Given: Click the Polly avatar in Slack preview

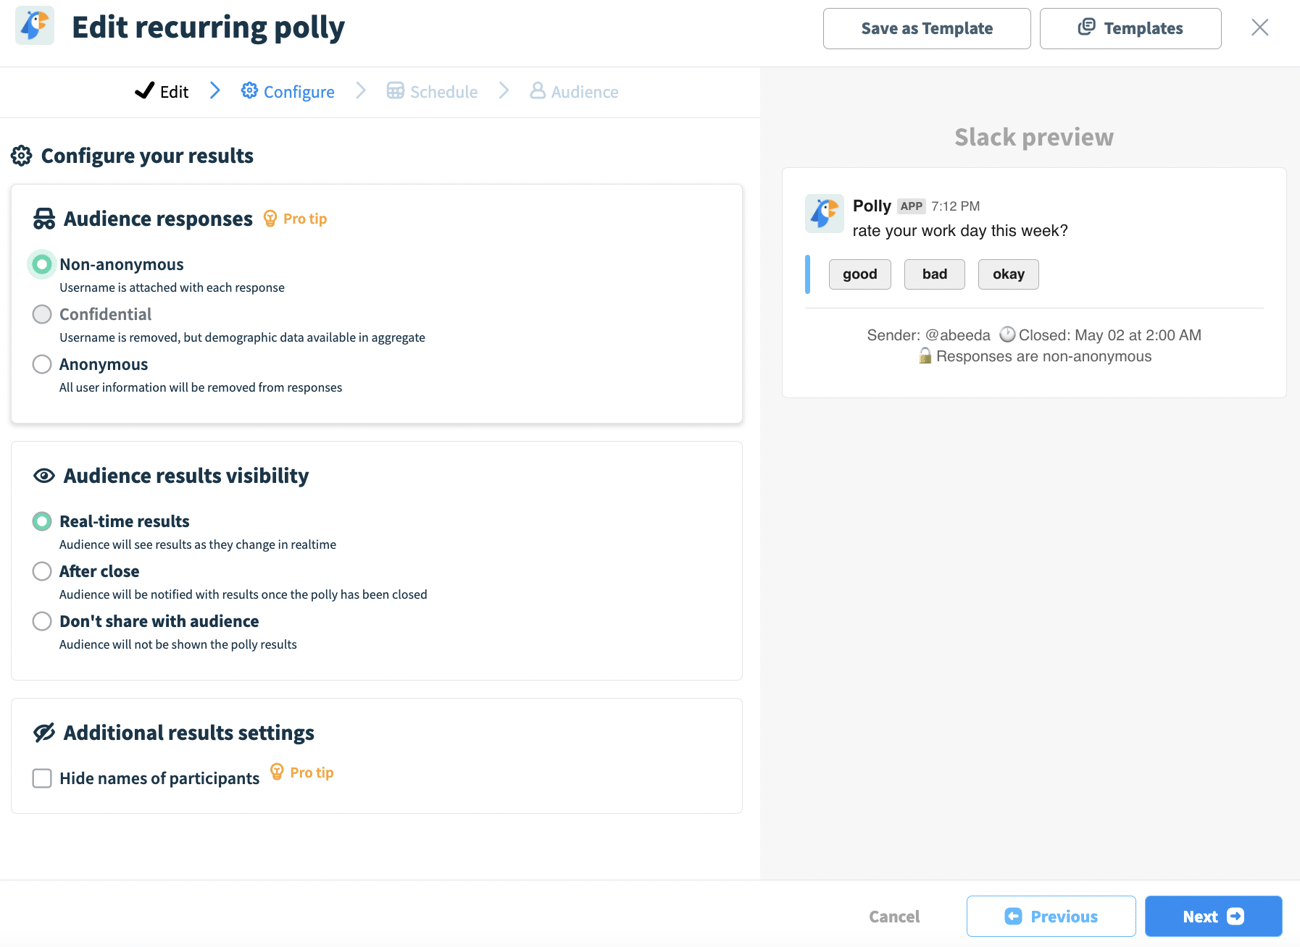Looking at the screenshot, I should point(824,214).
